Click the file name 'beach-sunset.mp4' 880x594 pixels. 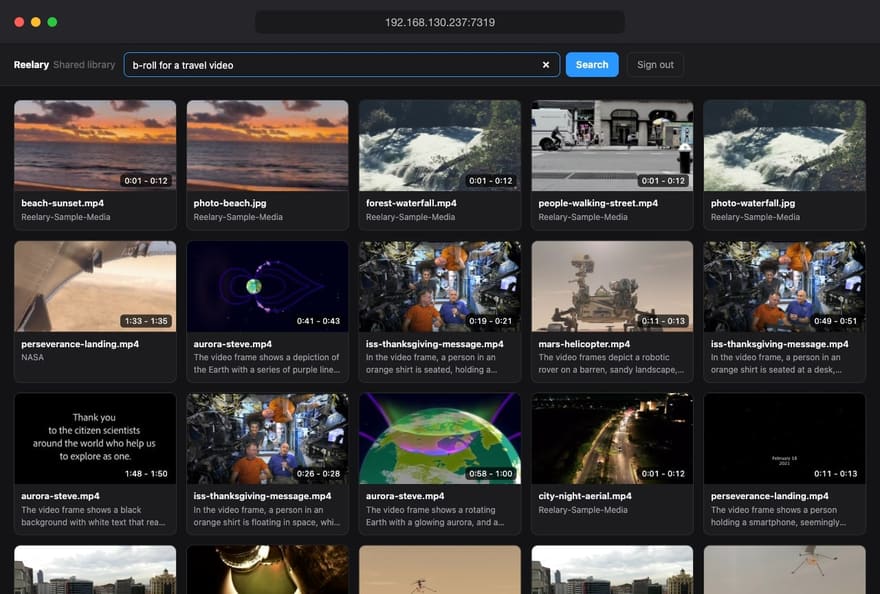tap(62, 203)
